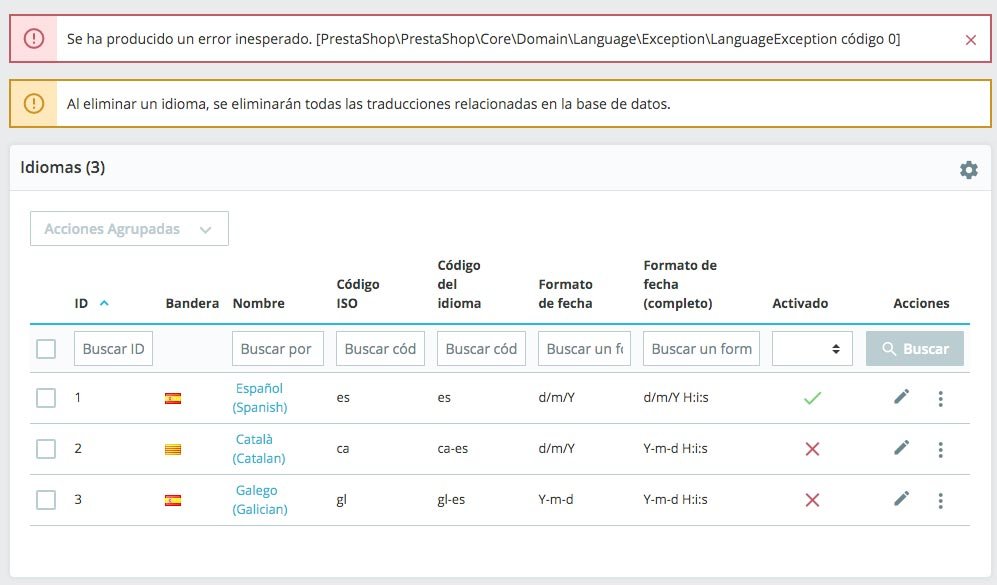Dismiss the unexpected error alert
Screen dimensions: 997x585
(971, 40)
